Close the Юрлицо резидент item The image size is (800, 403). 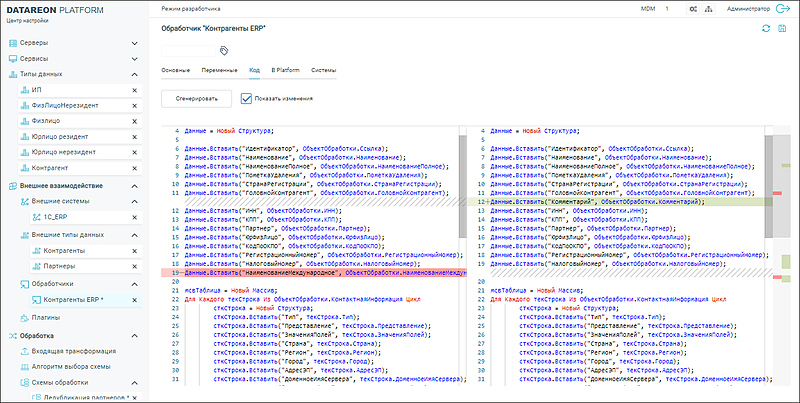pos(134,137)
